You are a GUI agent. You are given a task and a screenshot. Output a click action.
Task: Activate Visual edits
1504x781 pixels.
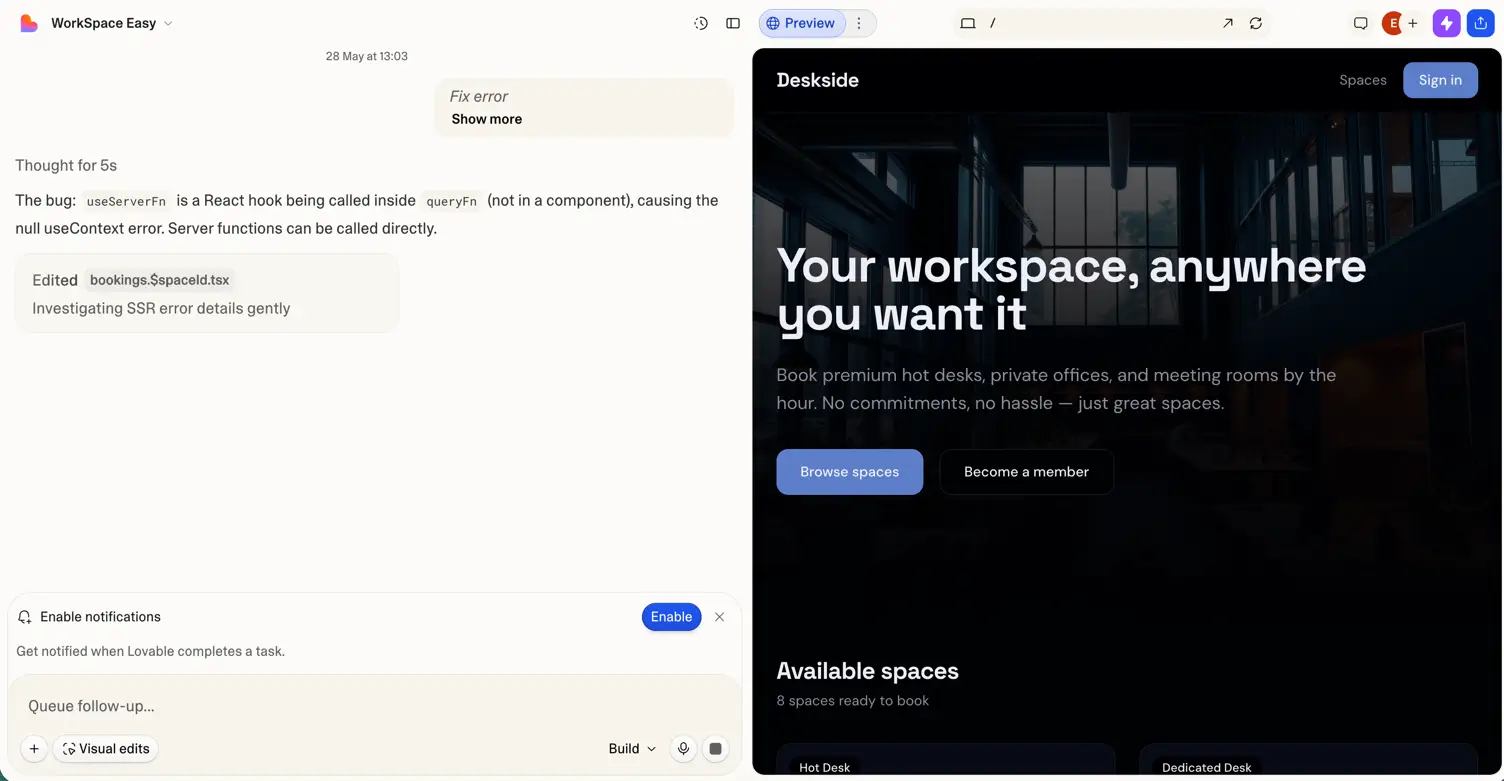106,749
